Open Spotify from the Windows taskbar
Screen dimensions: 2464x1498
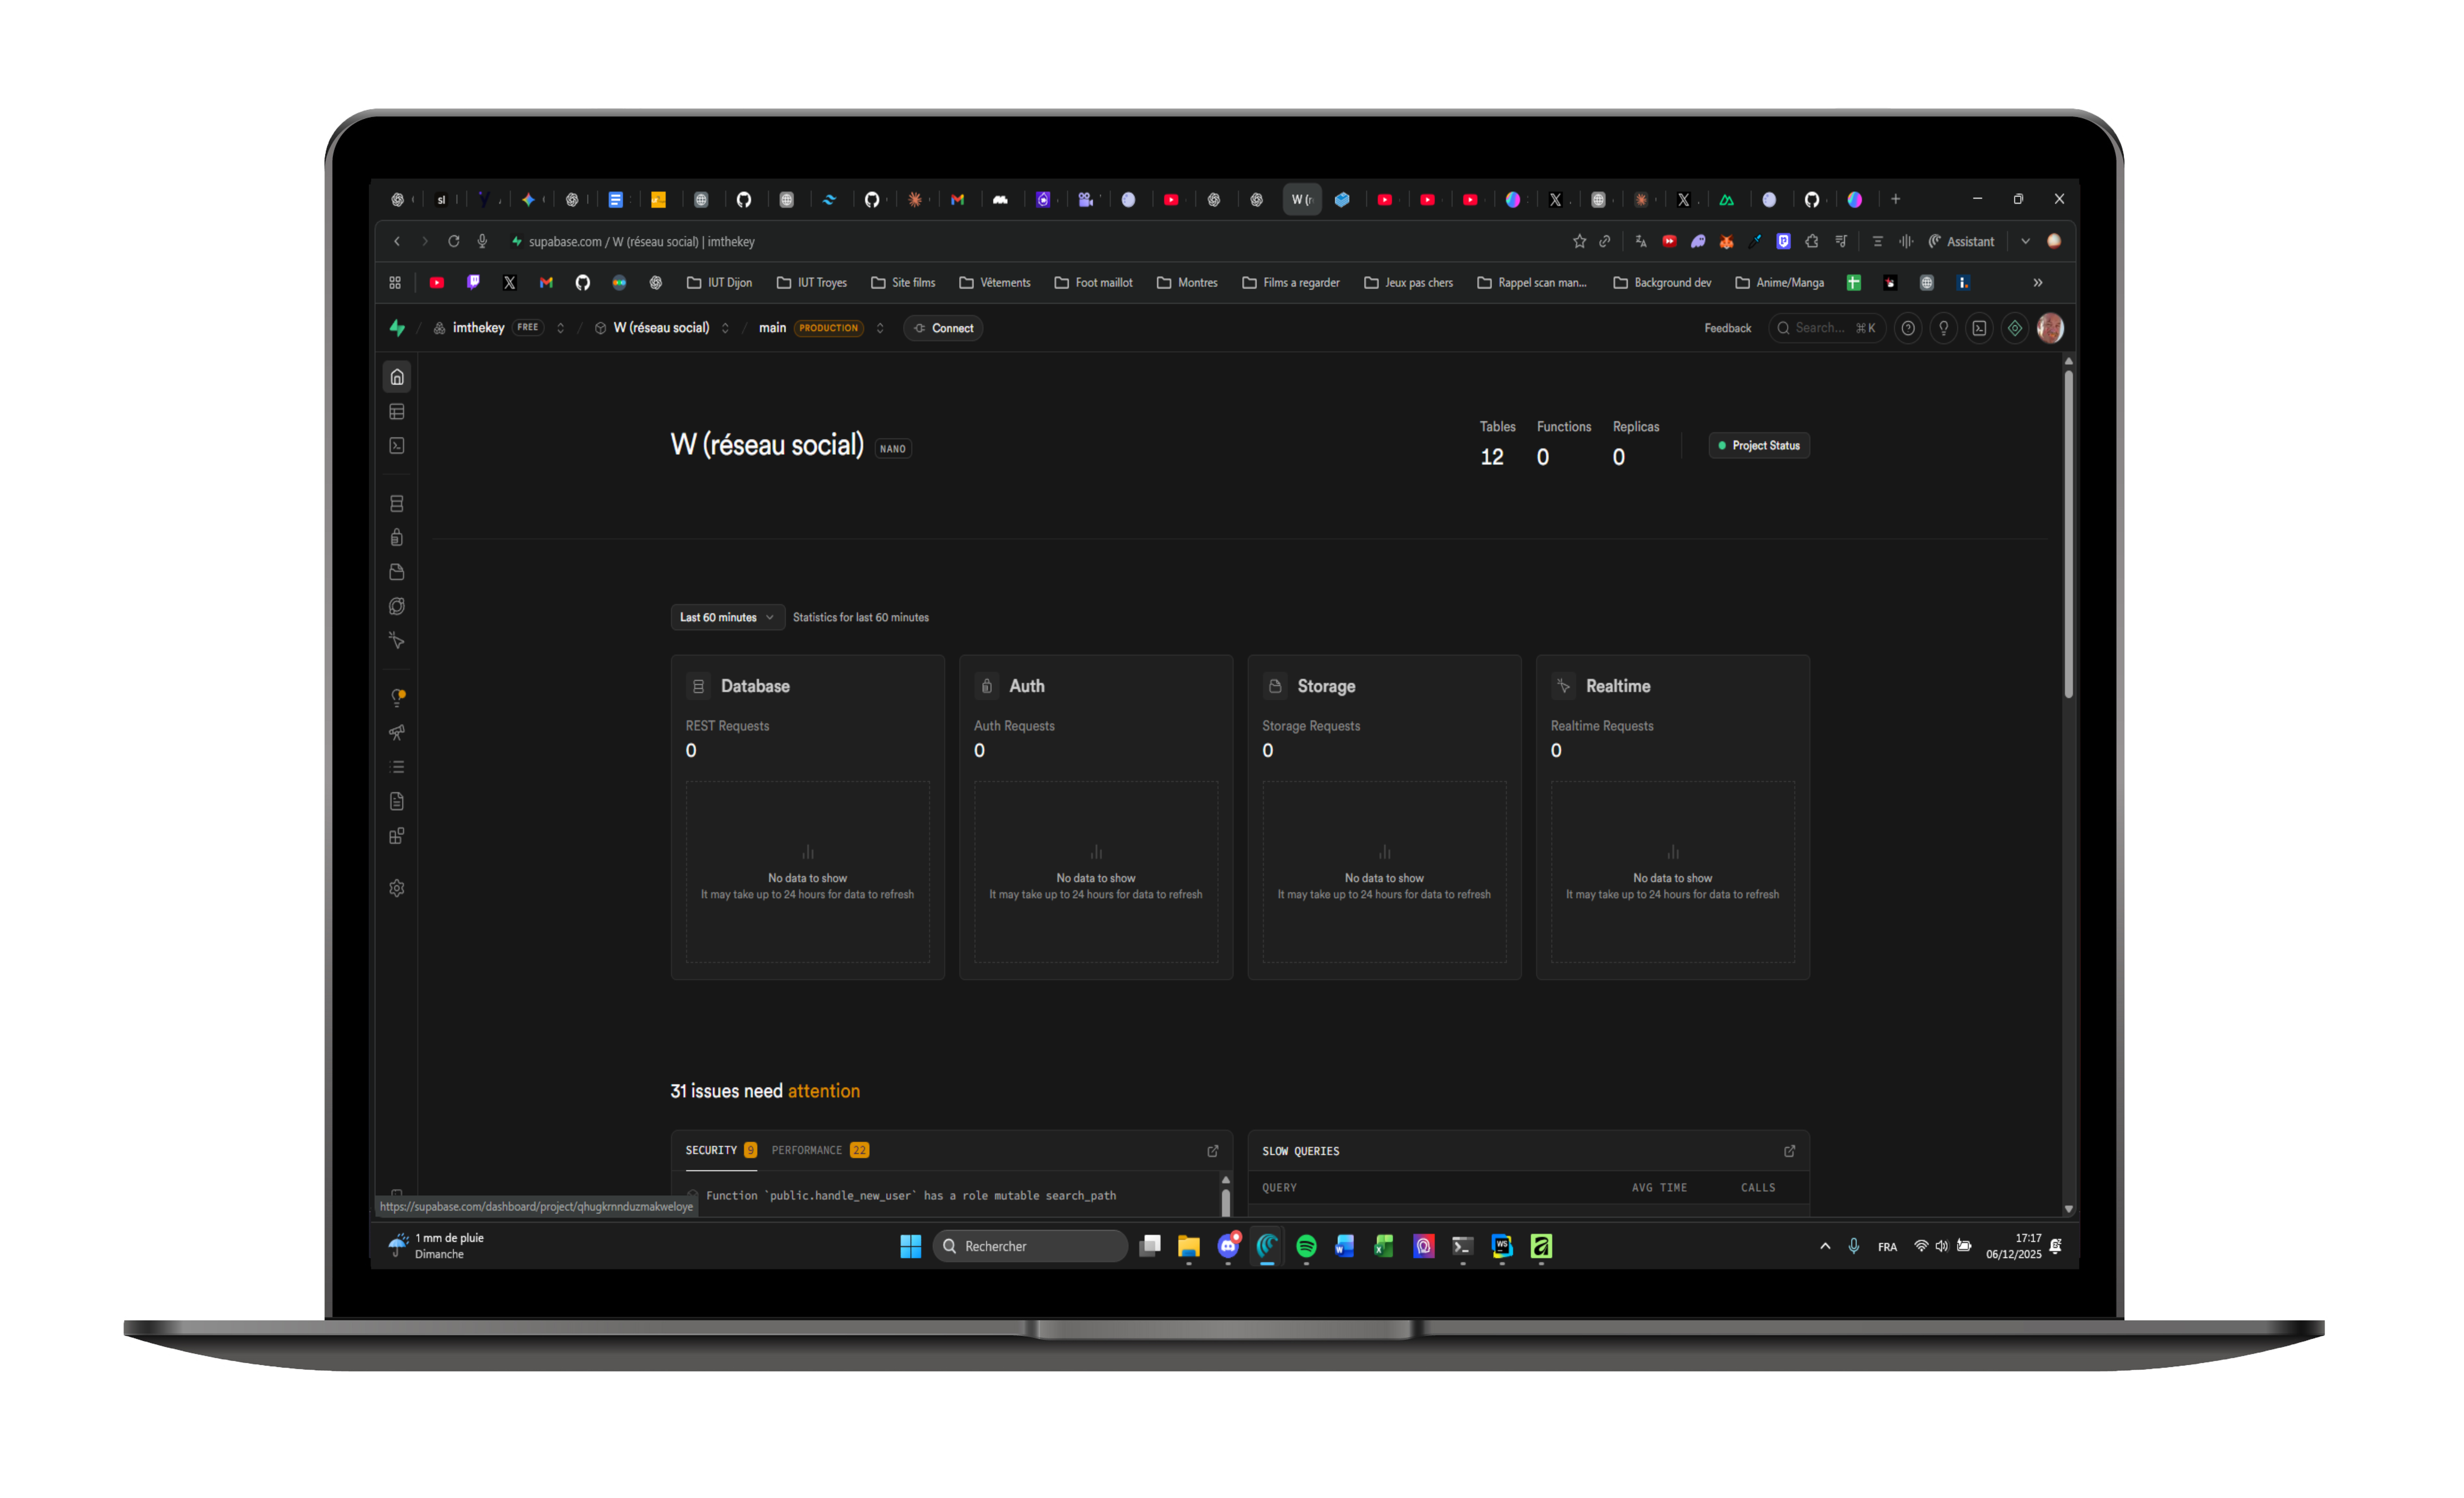coord(1306,1246)
